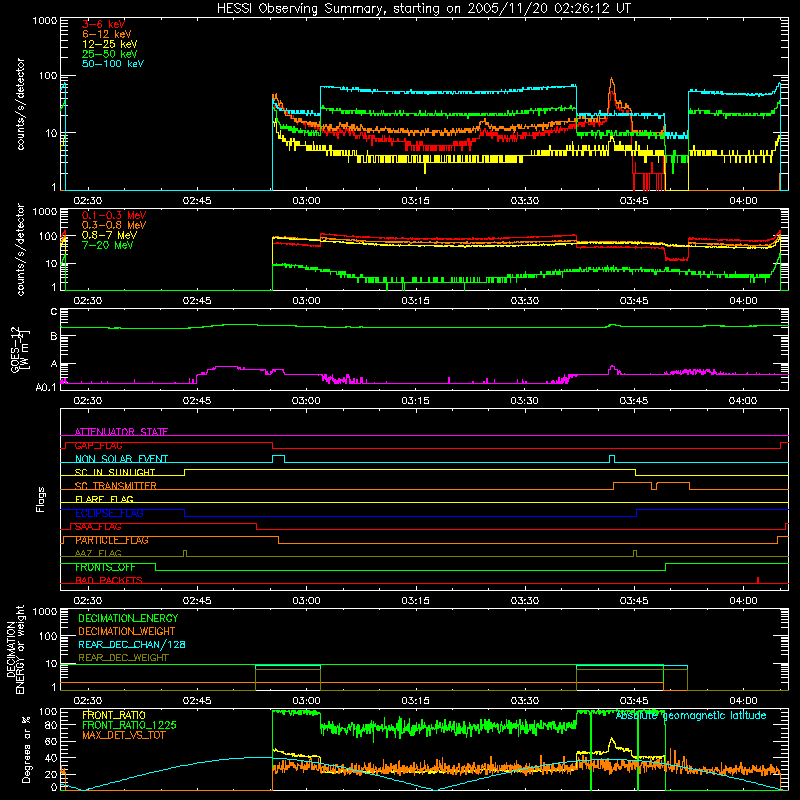
Task: Click the AAZ_FLAG pulse near 02:43
Action: pyautogui.click(x=185, y=553)
